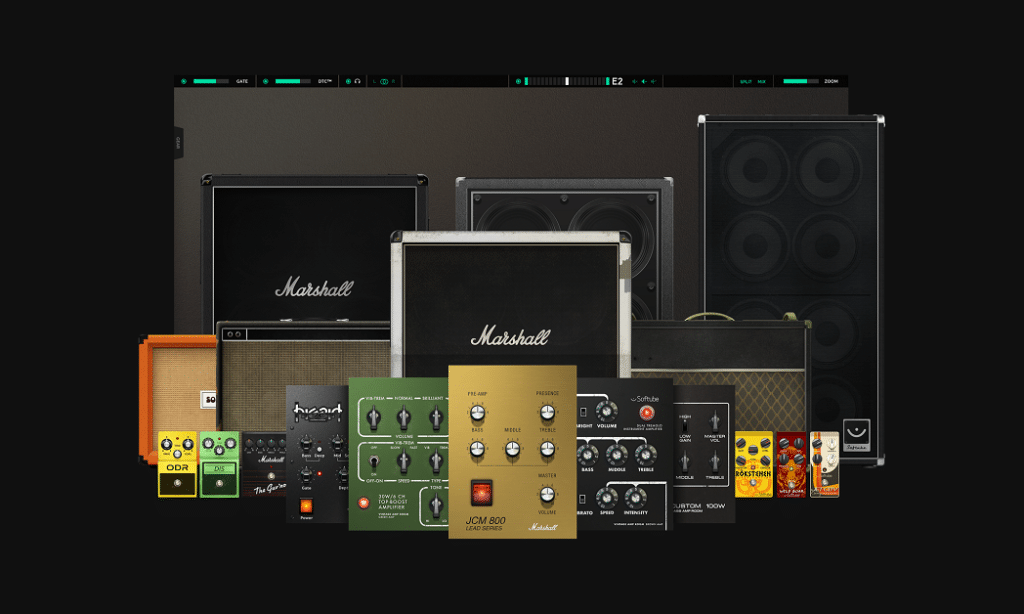Image resolution: width=1024 pixels, height=614 pixels.
Task: Click the green amp Normal volume knob
Action: coord(404,417)
